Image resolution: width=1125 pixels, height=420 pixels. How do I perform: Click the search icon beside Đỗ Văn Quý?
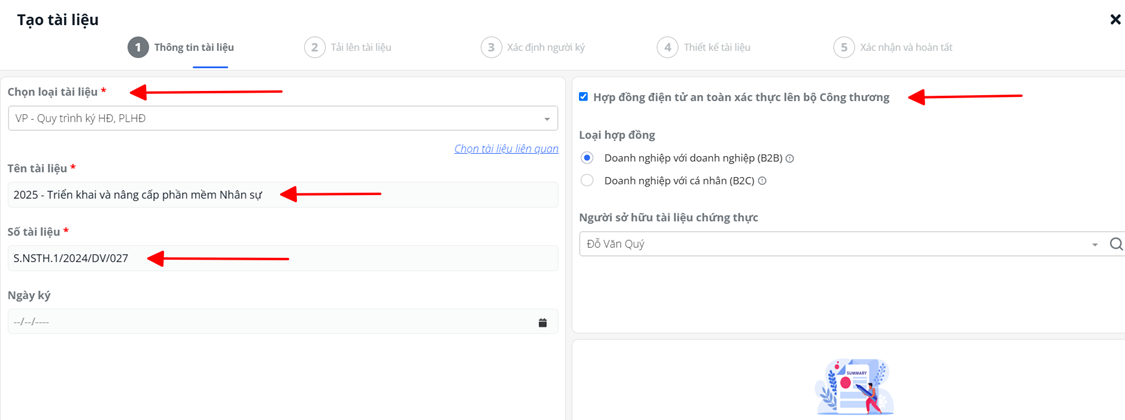(1116, 244)
